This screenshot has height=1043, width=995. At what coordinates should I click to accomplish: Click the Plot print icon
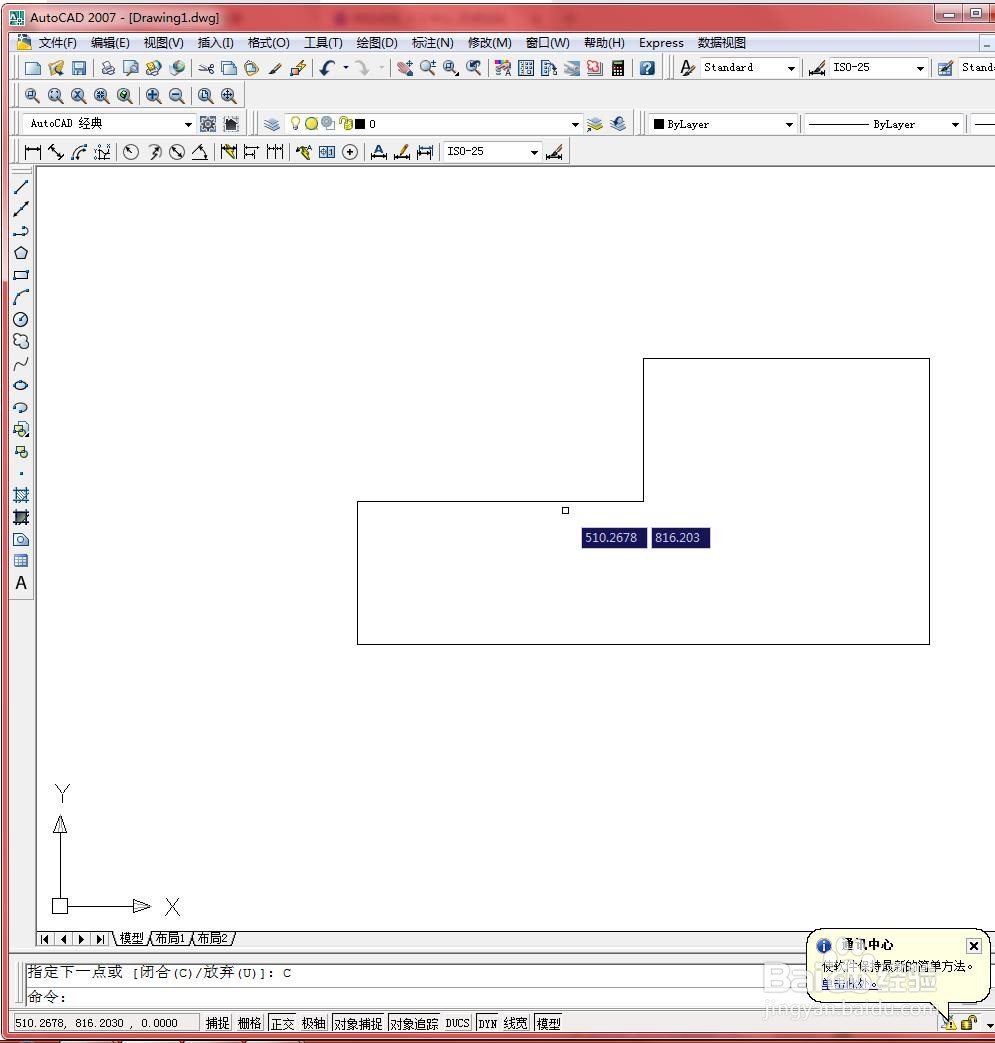[108, 68]
